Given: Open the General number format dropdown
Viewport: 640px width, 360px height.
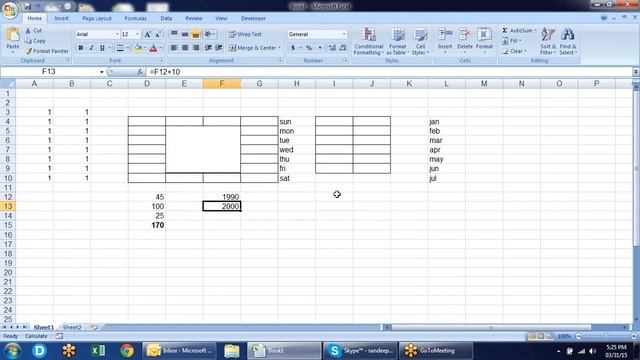Looking at the screenshot, I should point(344,34).
